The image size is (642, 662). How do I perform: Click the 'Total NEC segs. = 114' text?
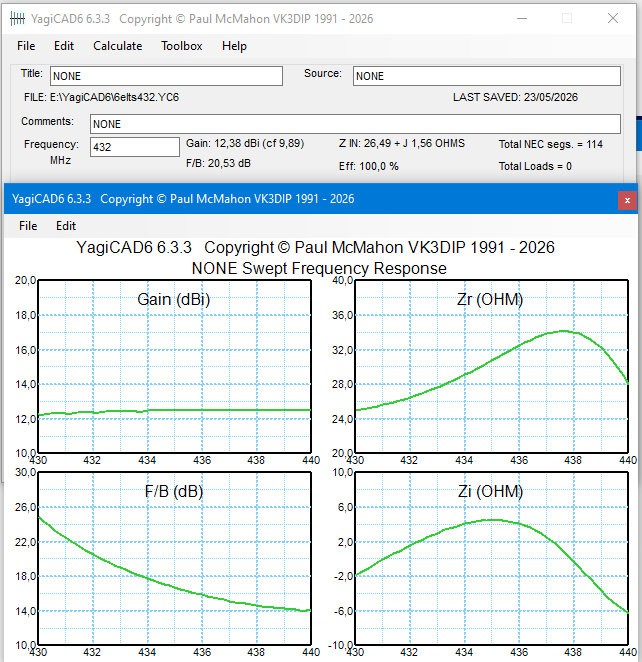pos(551,144)
